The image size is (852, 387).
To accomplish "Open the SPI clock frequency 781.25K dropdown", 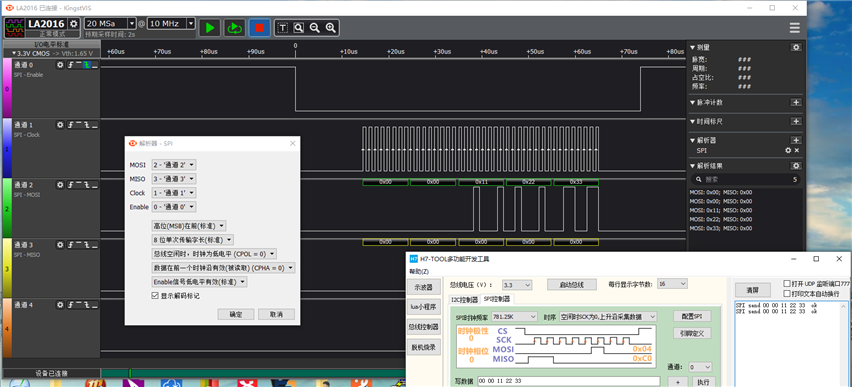I will [x=515, y=316].
